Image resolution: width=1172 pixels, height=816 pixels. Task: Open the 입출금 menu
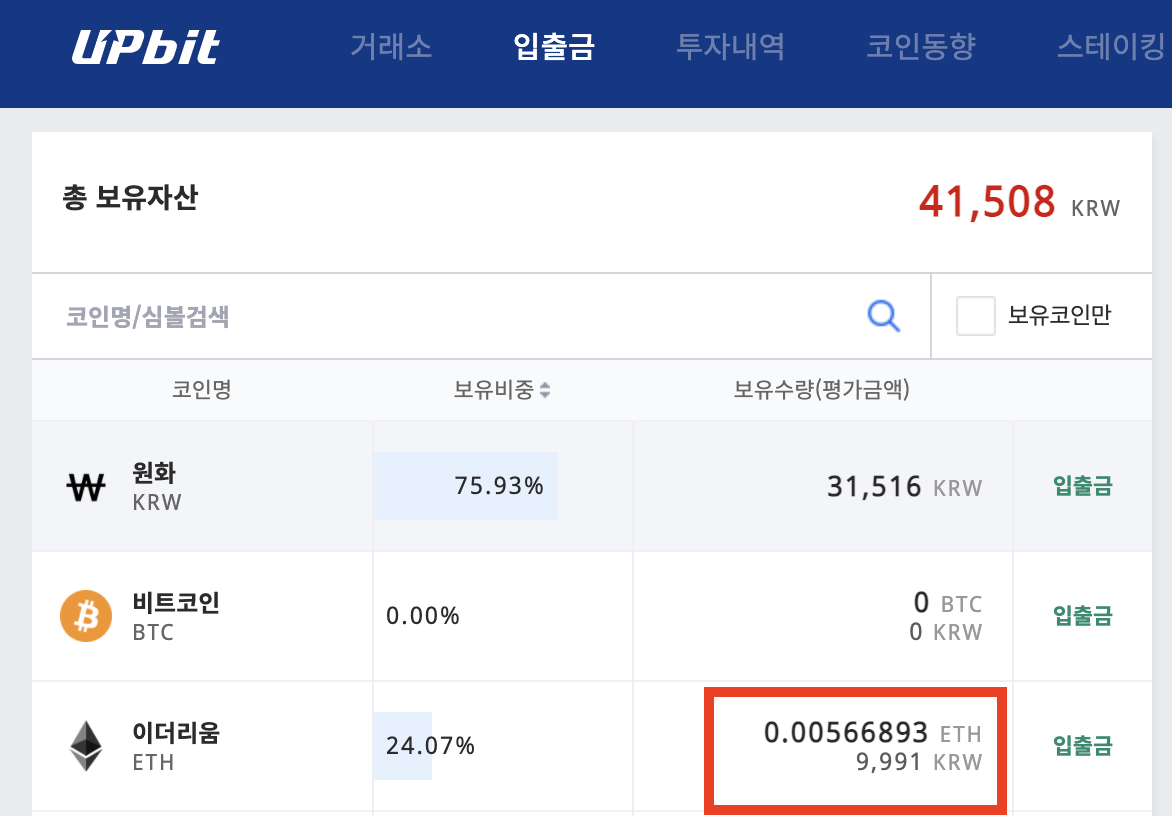[554, 46]
